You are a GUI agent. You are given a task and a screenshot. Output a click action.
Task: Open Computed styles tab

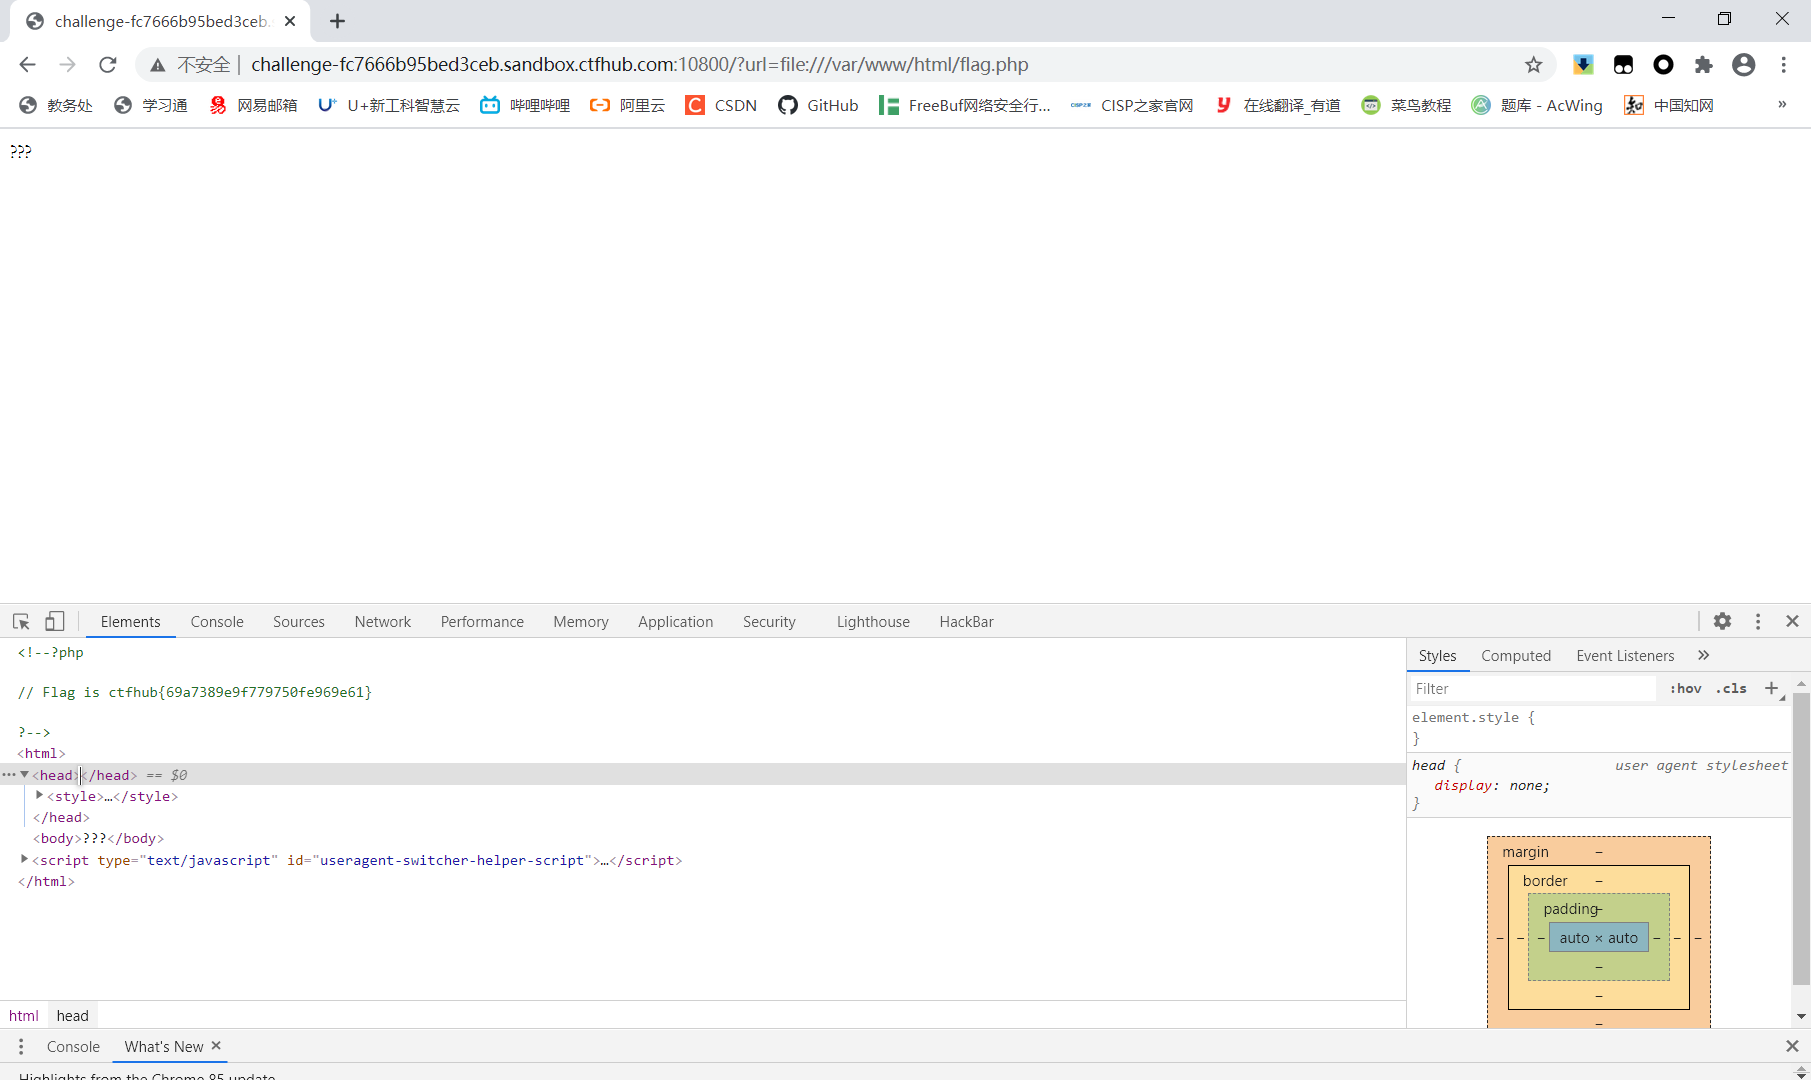tap(1516, 655)
